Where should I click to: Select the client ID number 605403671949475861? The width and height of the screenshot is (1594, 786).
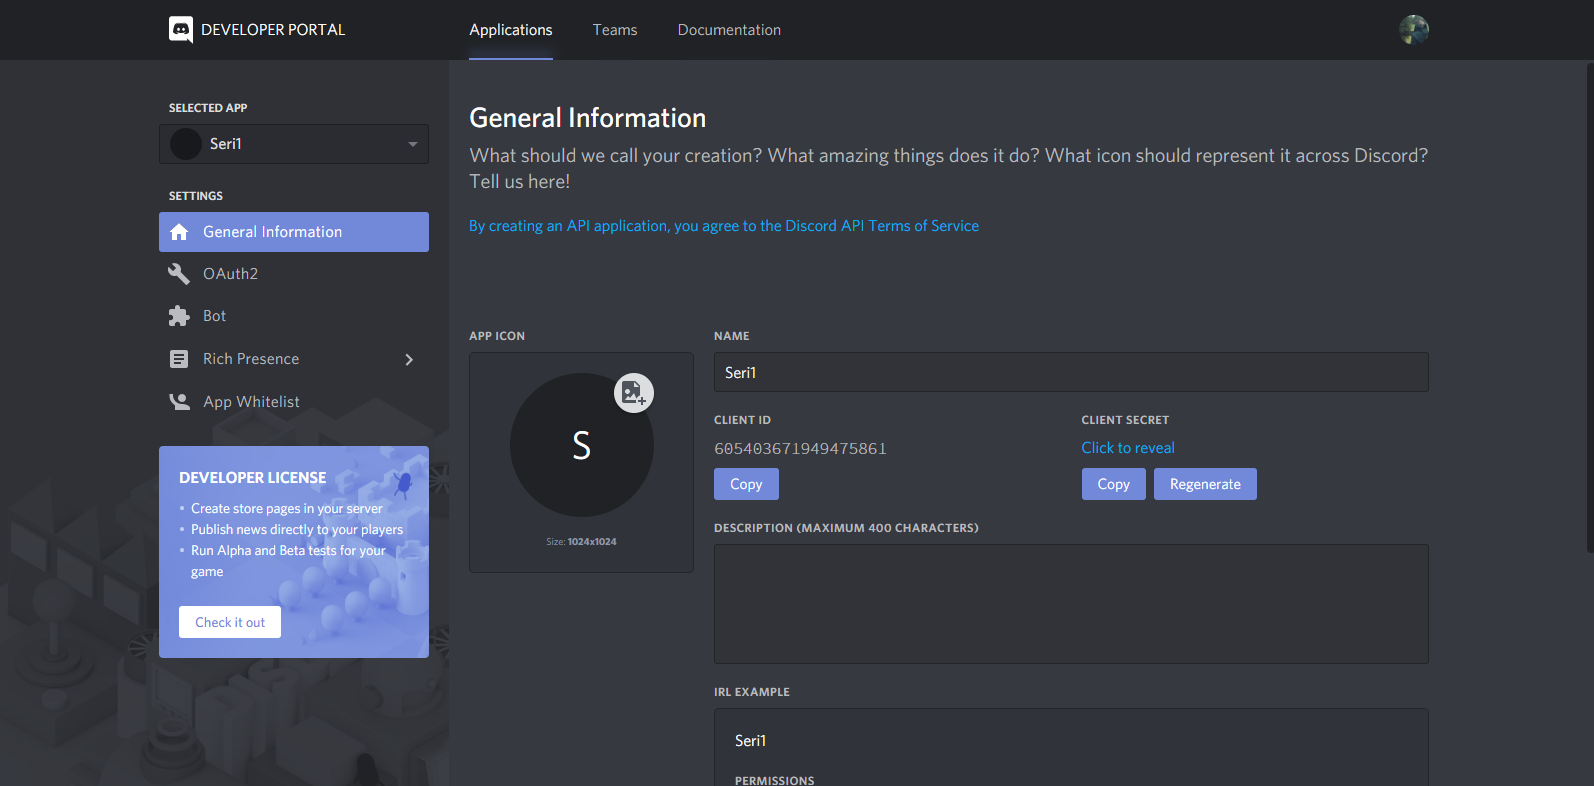tap(800, 449)
